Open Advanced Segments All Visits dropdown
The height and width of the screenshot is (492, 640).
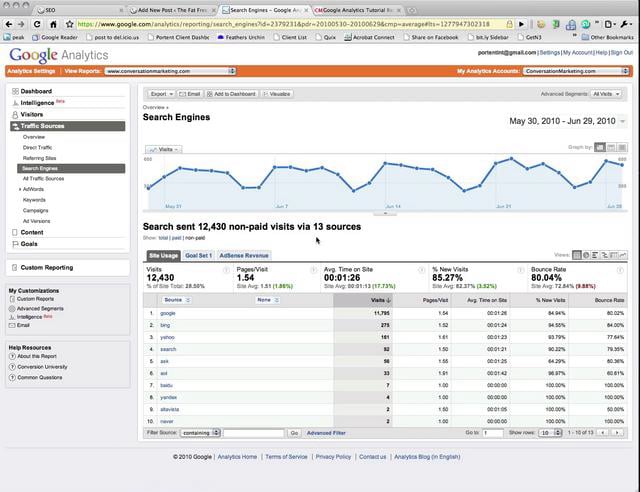click(606, 94)
